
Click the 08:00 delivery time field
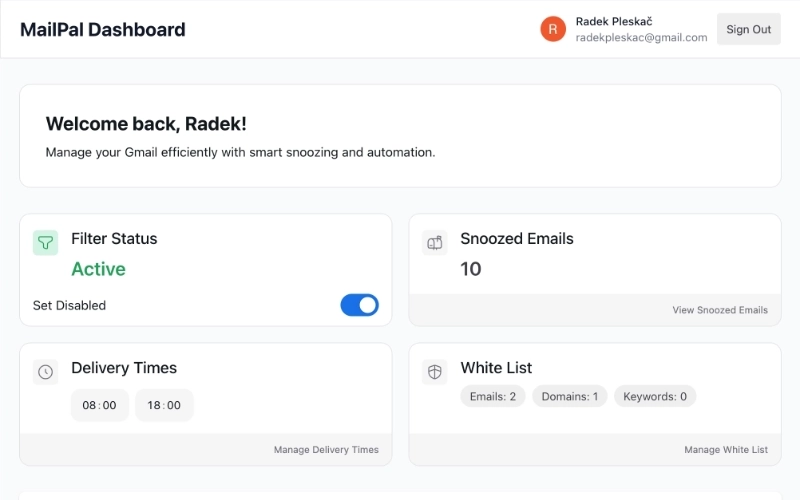coord(100,405)
